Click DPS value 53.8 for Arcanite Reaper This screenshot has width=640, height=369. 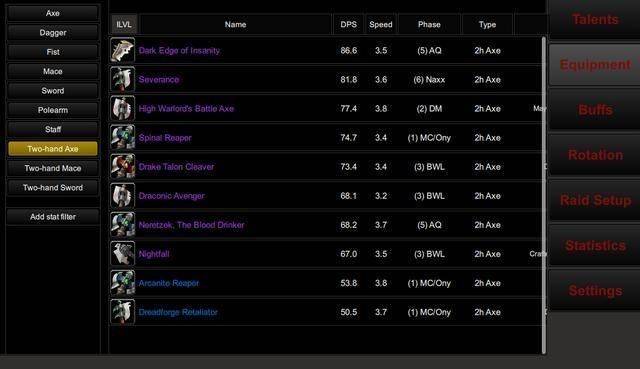tap(349, 283)
